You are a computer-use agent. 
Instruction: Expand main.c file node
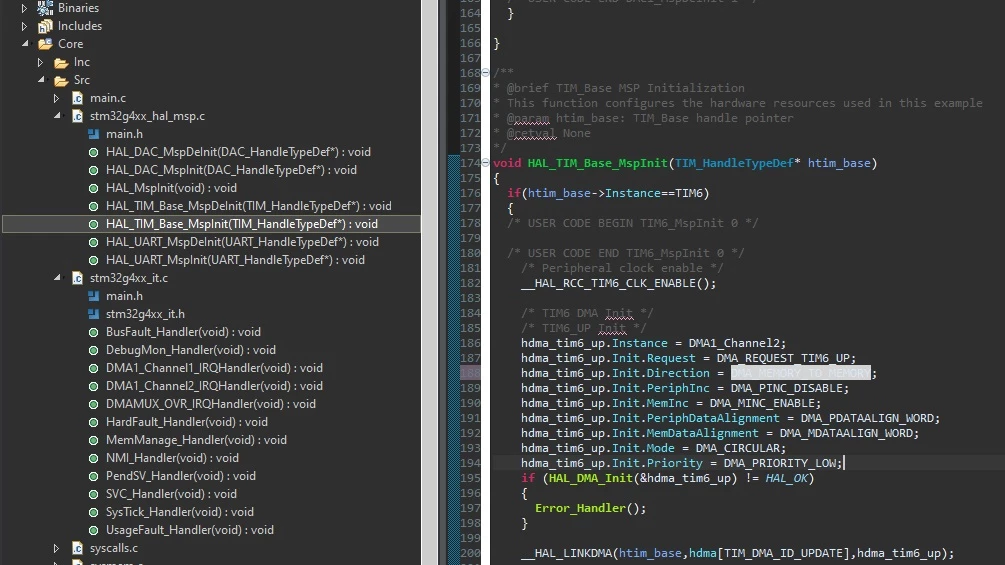coord(56,98)
